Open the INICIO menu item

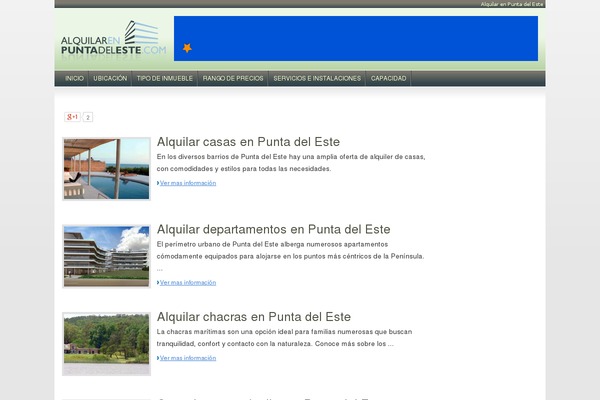tap(74, 78)
